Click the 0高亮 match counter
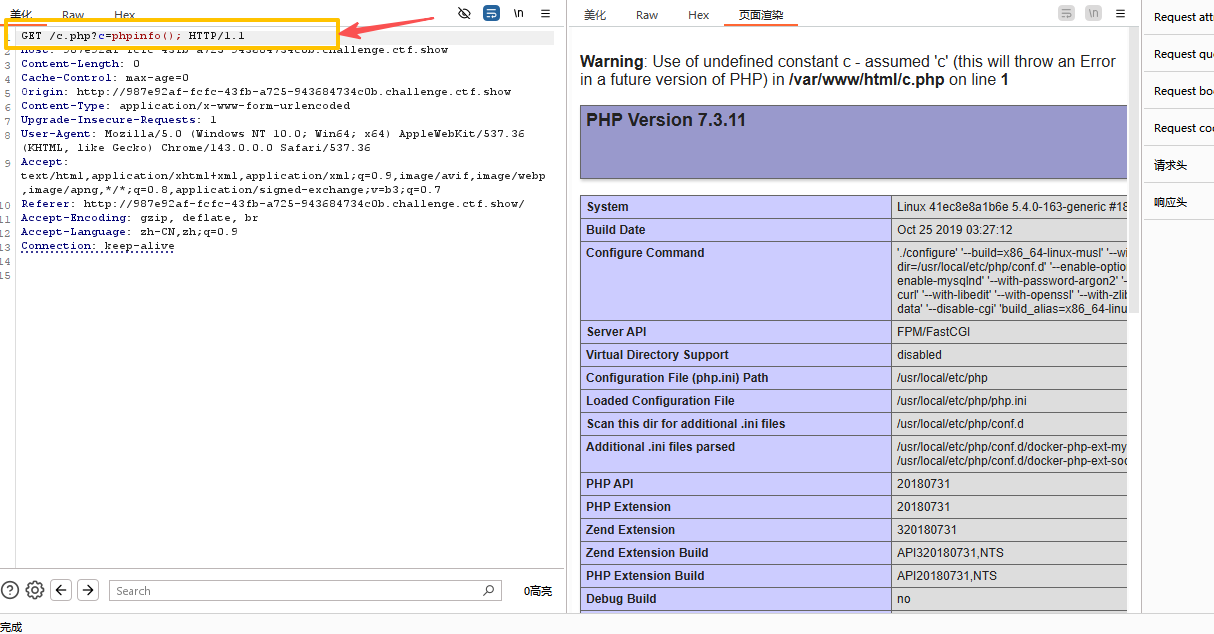The width and height of the screenshot is (1214, 634). click(538, 591)
